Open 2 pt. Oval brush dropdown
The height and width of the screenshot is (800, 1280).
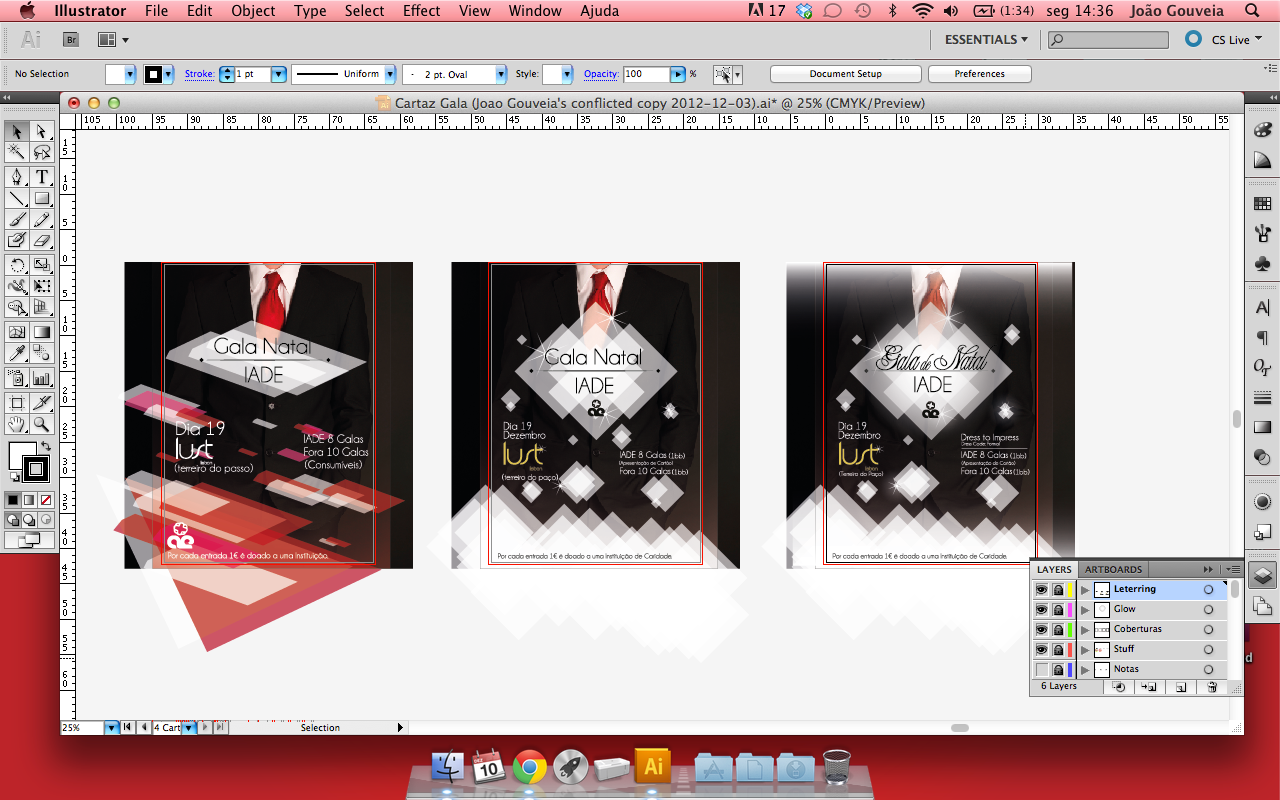tap(501, 74)
